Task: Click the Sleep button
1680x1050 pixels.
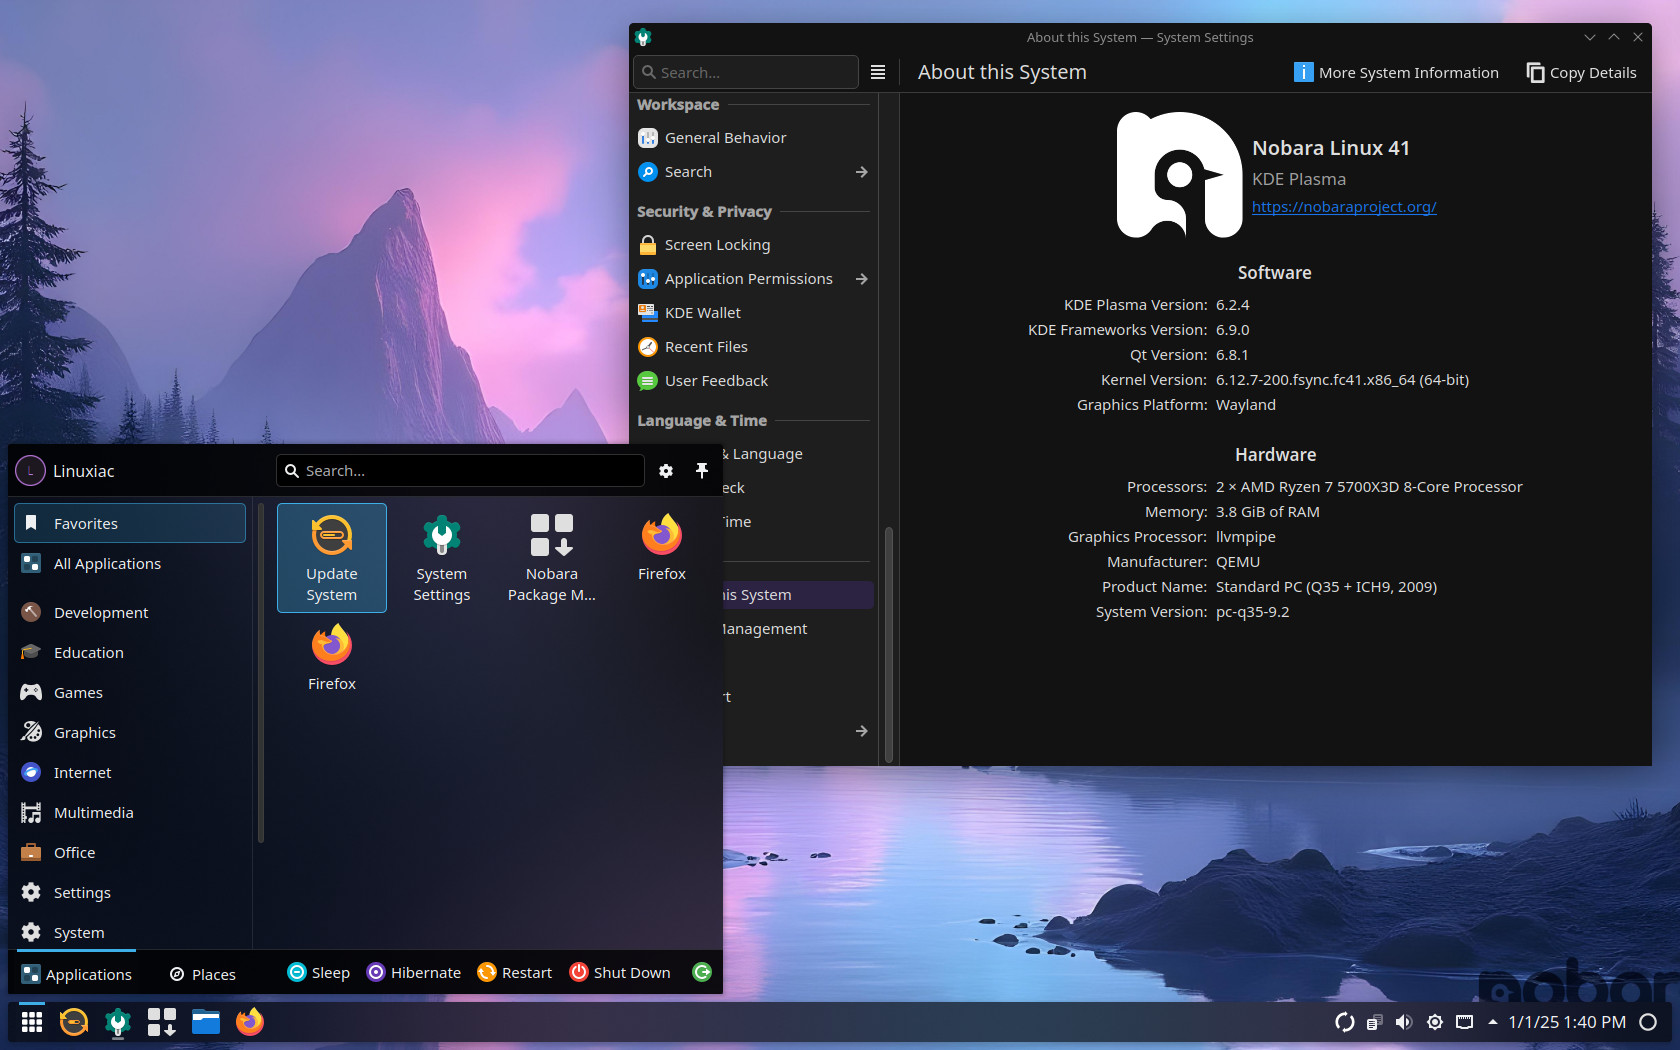Action: pyautogui.click(x=319, y=973)
